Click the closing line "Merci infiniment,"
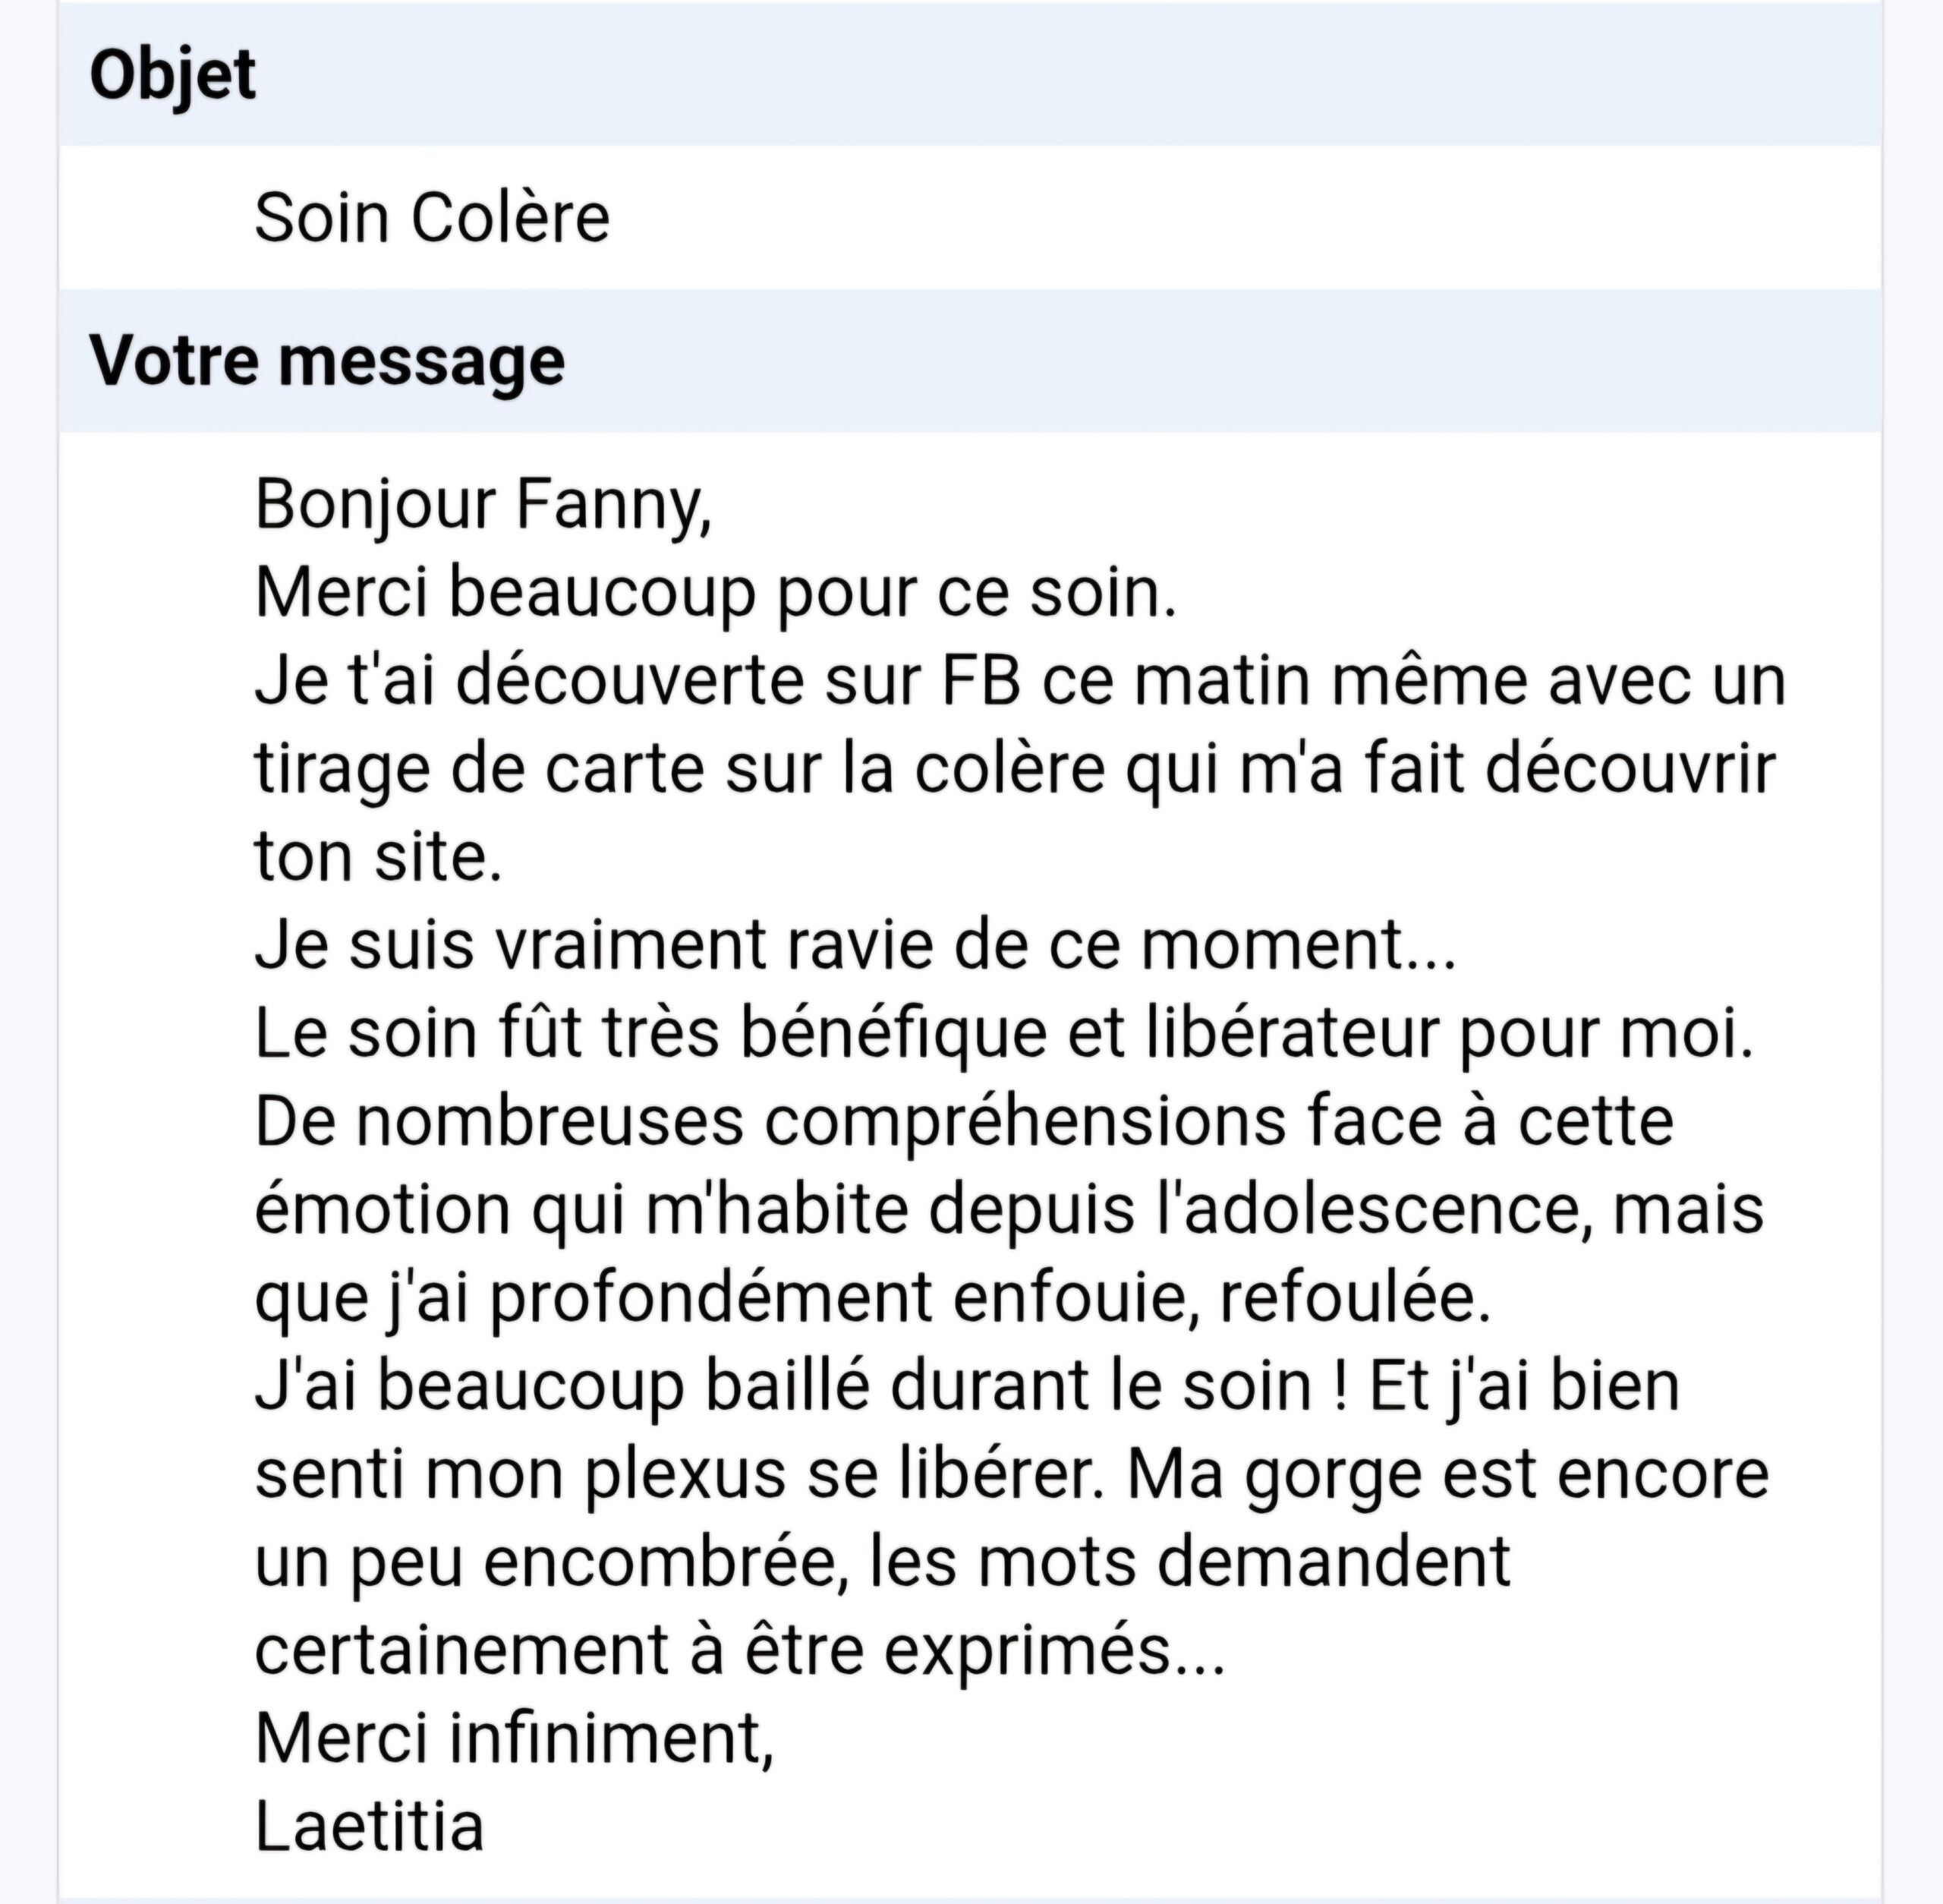The width and height of the screenshot is (1943, 1904). pos(514,1738)
